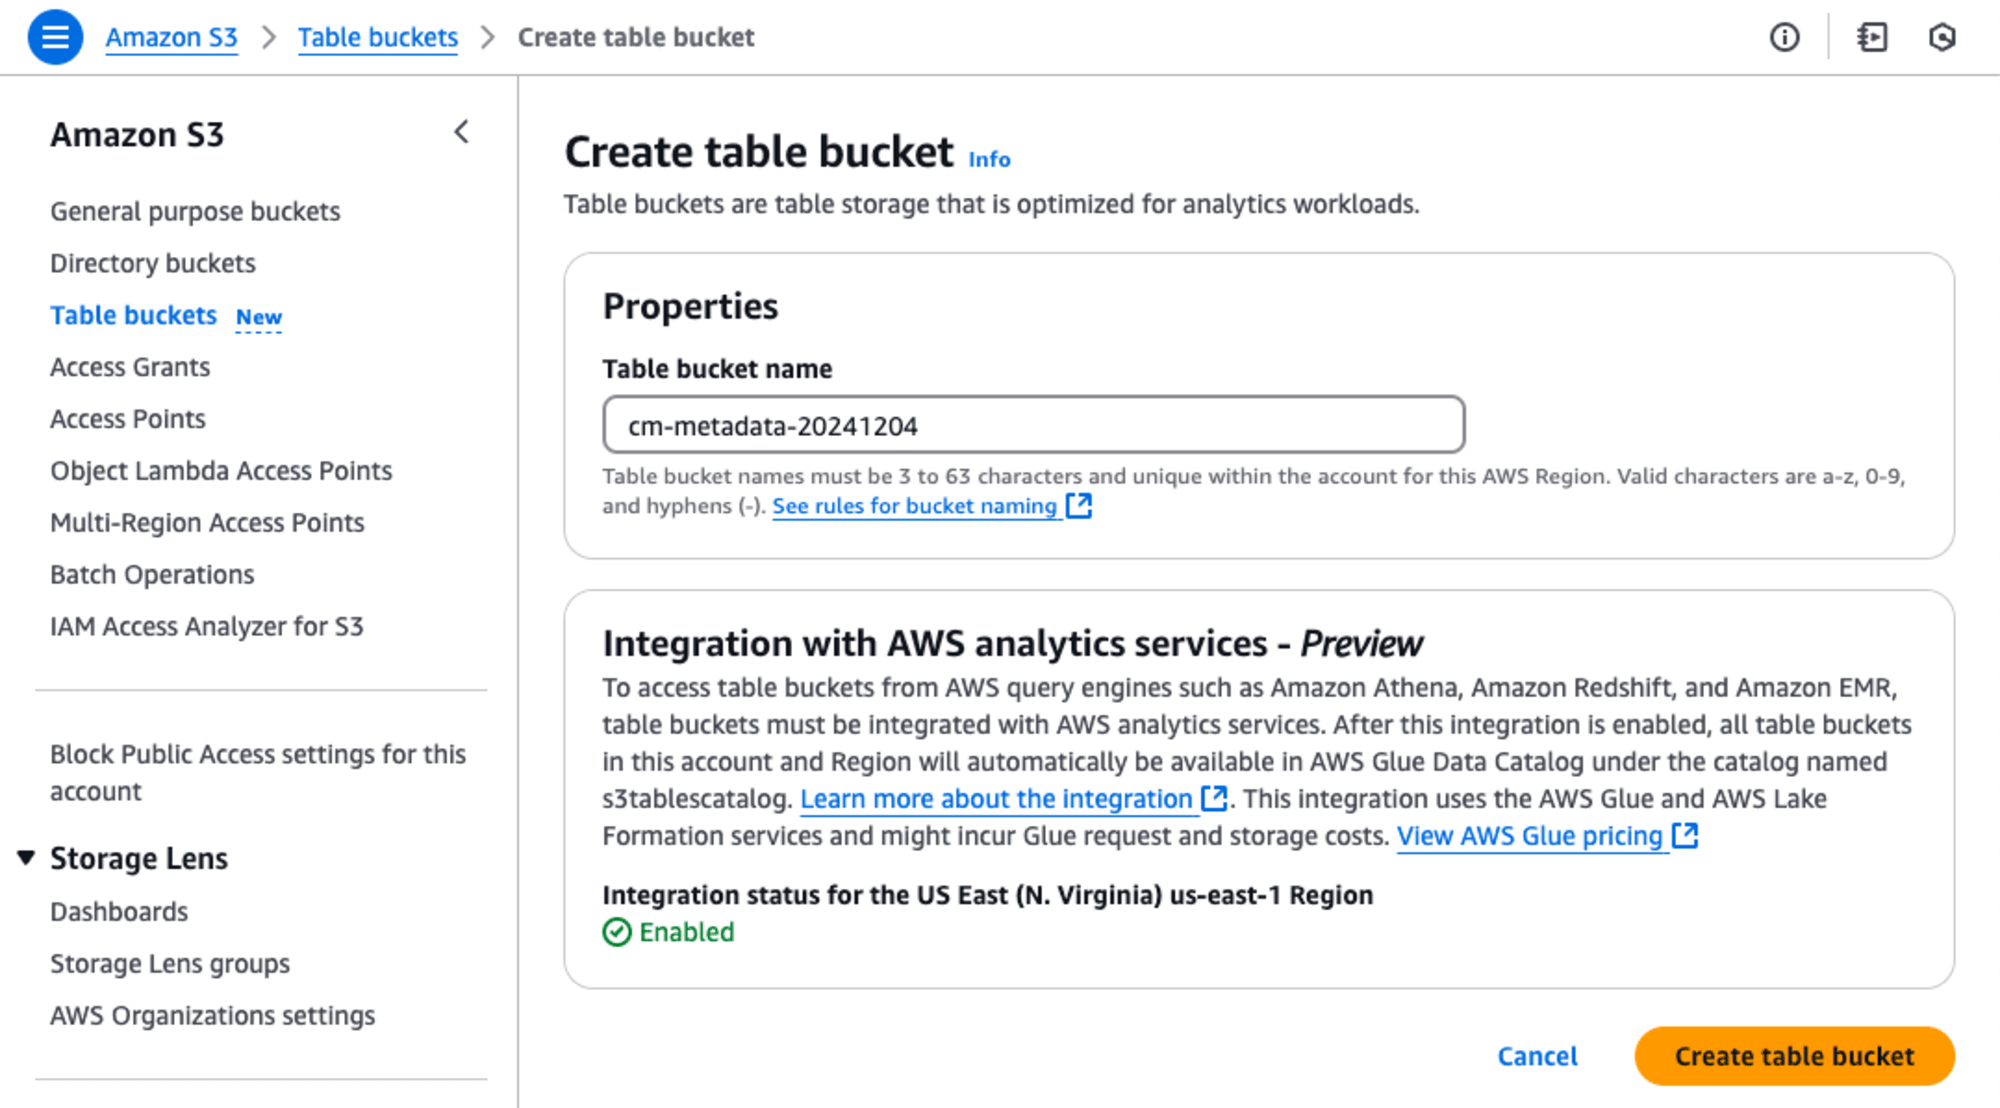Click external link icon beside bucket naming rules
The image size is (2000, 1108).
point(1079,505)
